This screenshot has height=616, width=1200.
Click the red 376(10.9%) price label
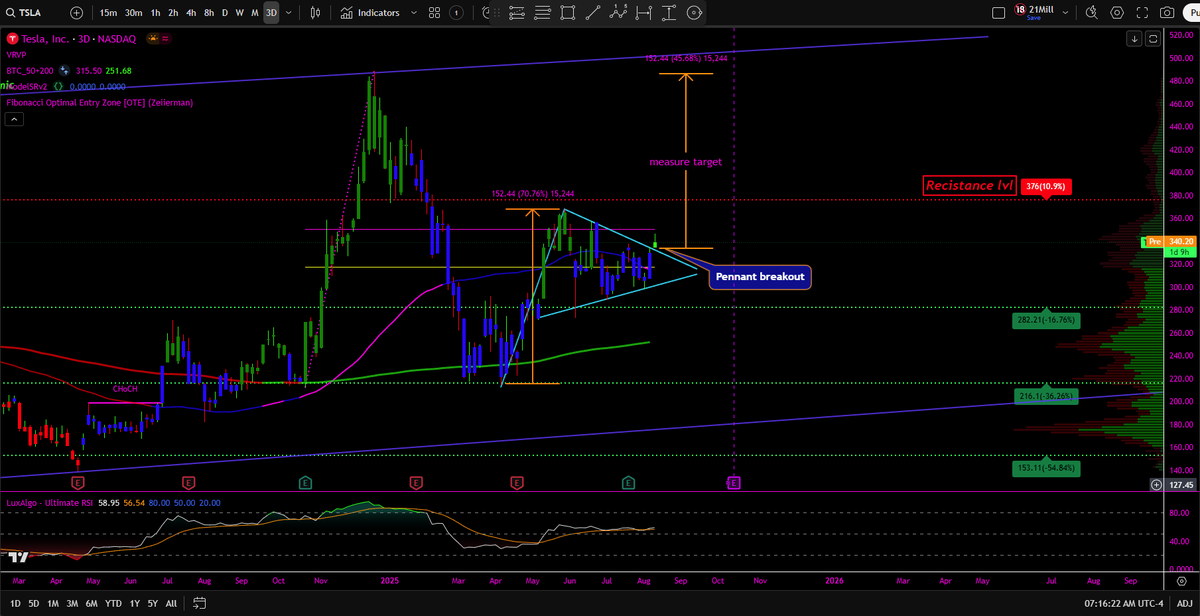pyautogui.click(x=1046, y=186)
